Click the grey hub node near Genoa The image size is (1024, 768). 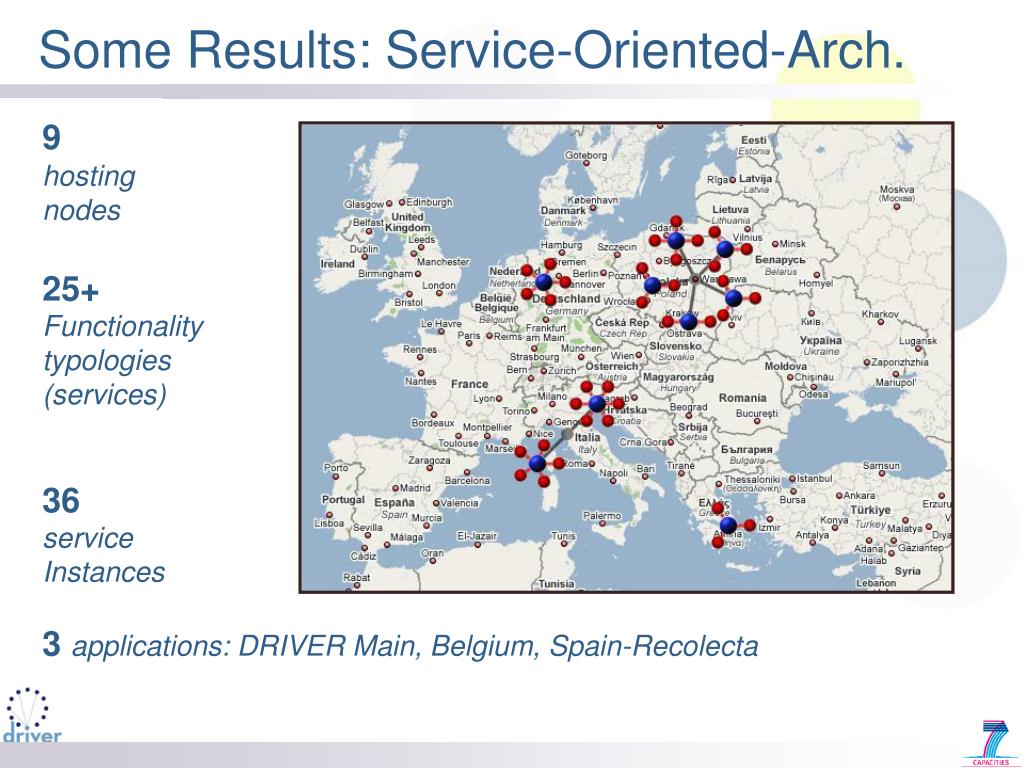pyautogui.click(x=568, y=434)
